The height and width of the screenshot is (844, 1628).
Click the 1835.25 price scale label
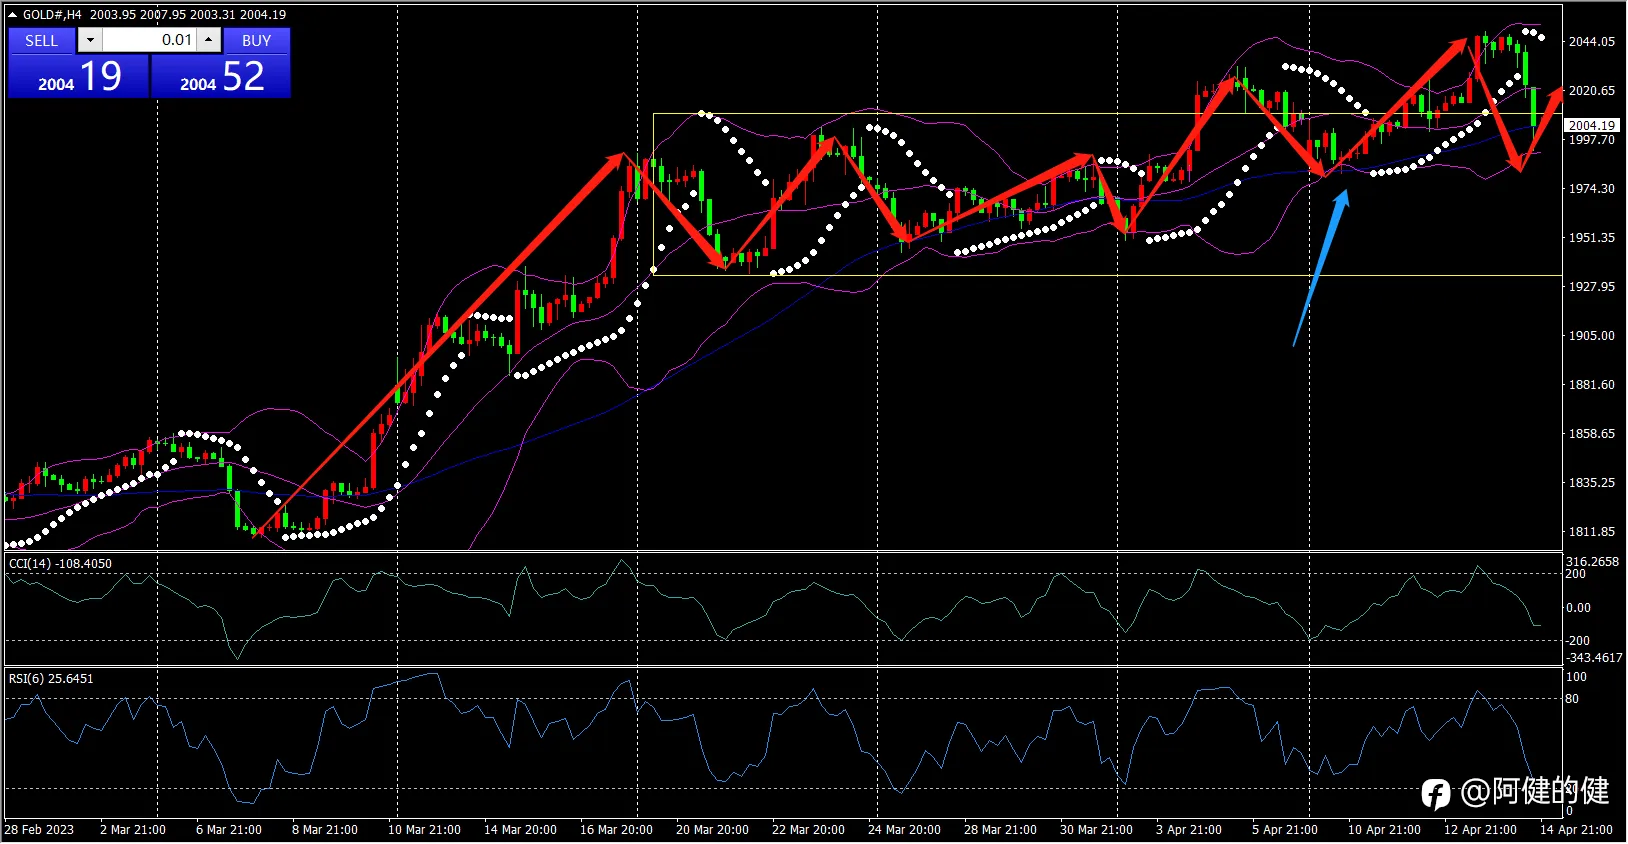point(1592,483)
